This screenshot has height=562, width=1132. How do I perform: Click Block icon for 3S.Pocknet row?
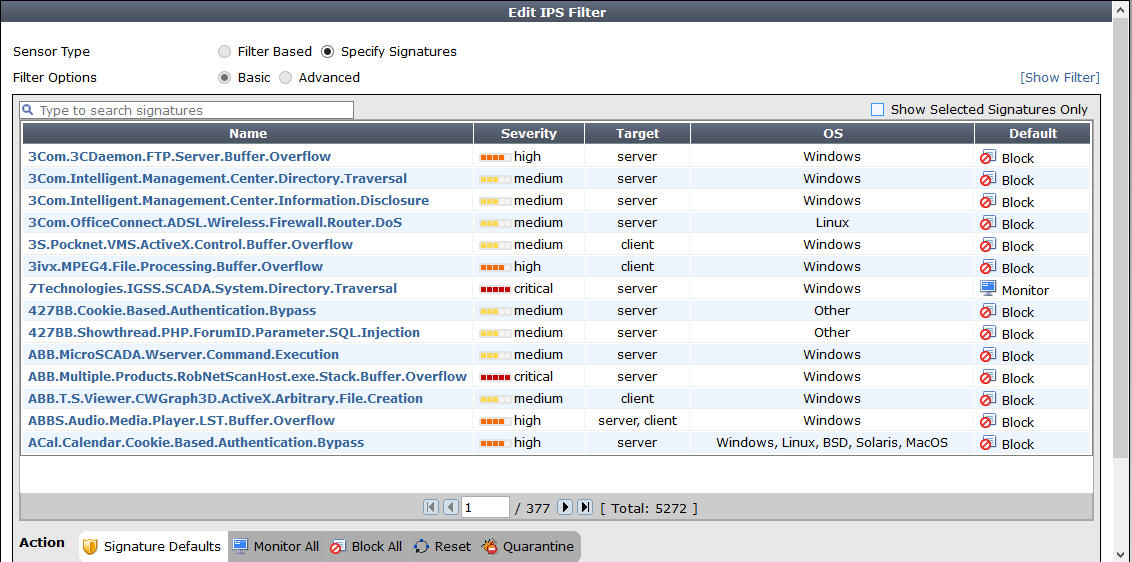tap(988, 244)
